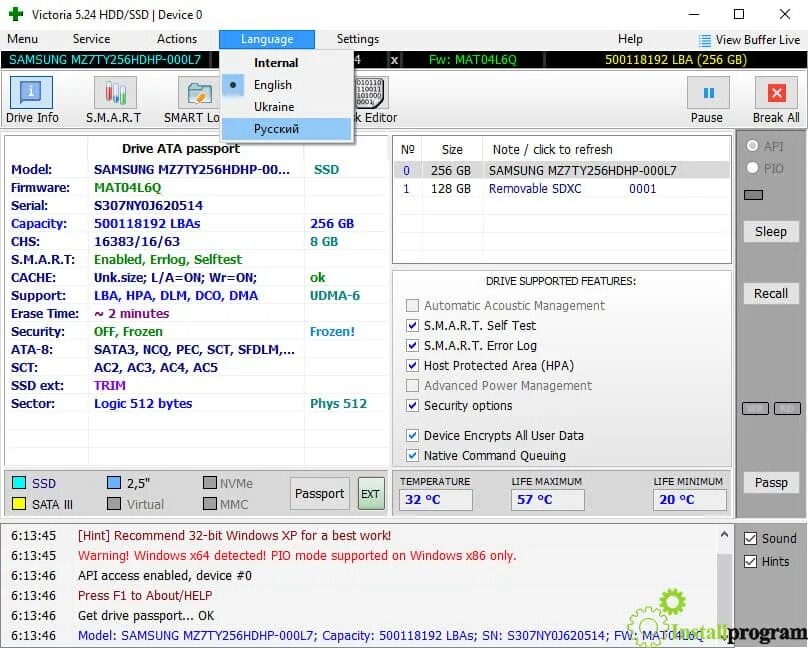The height and width of the screenshot is (648, 808).
Task: Disable the Hints checkbox
Action: tap(750, 561)
